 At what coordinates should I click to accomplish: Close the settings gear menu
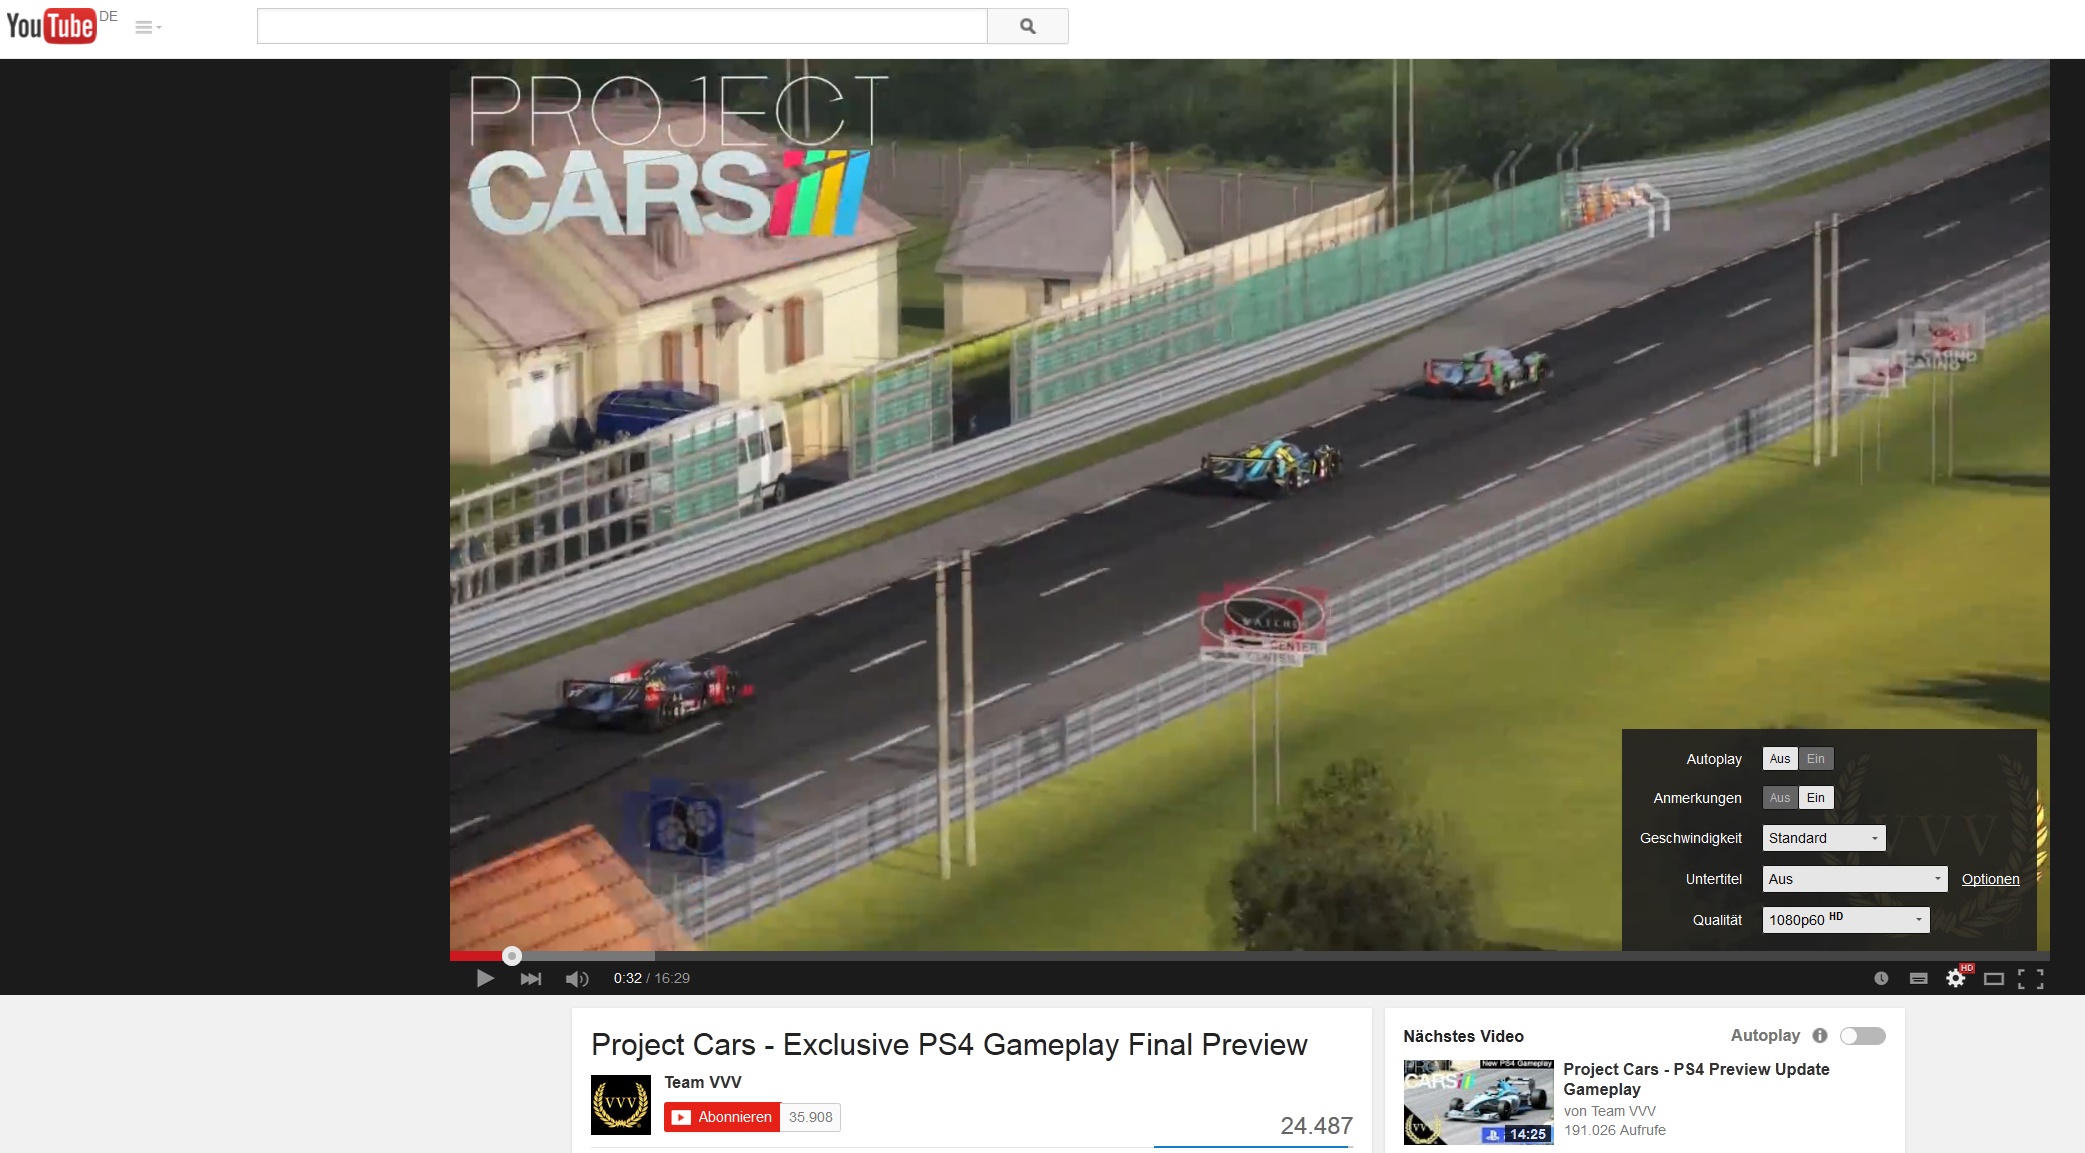[x=1956, y=978]
